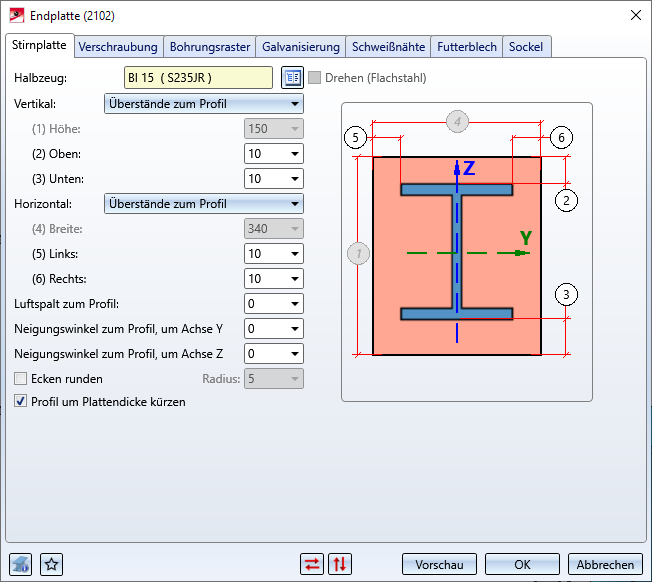
Task: Click the circled number 2 in diagram
Action: (566, 199)
